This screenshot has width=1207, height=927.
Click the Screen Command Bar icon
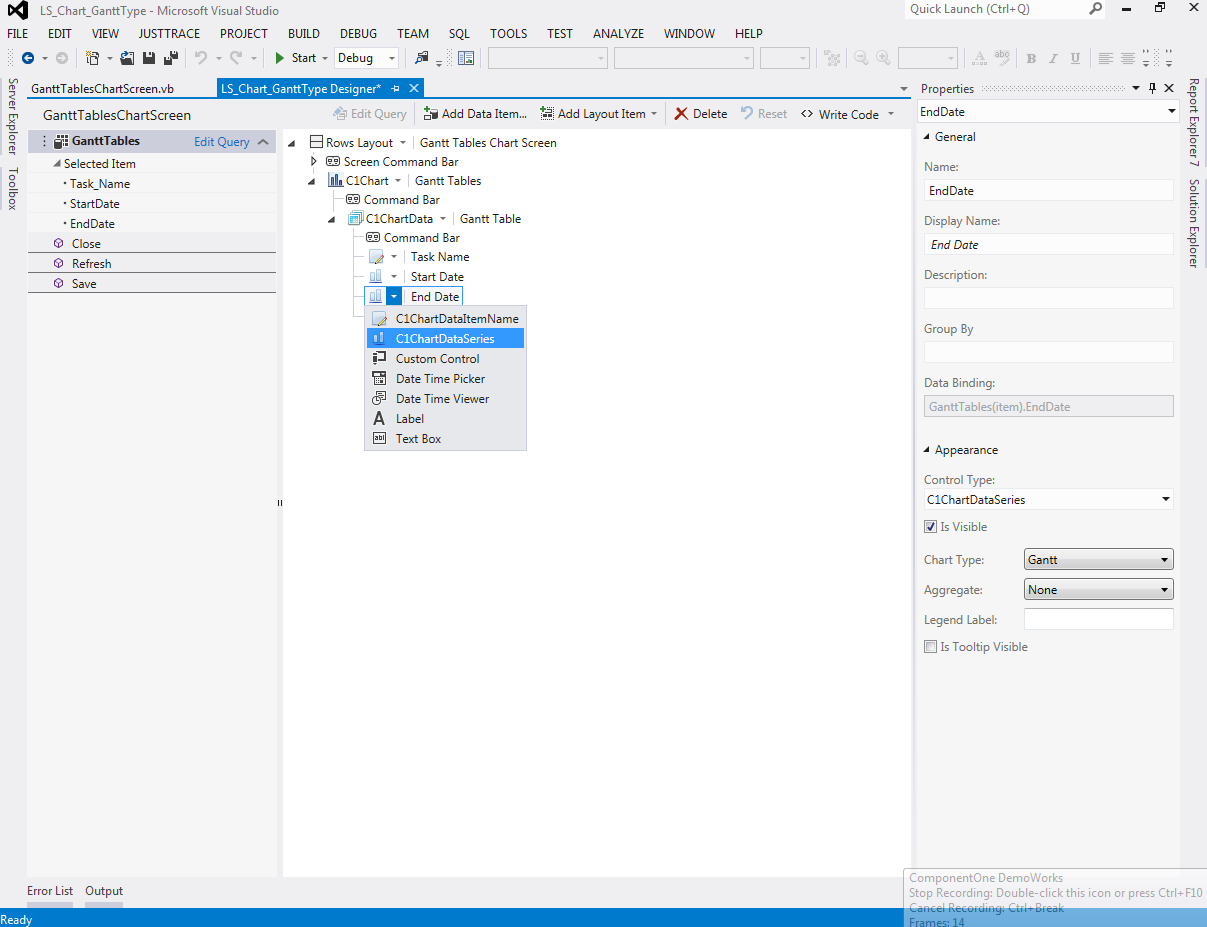334,161
